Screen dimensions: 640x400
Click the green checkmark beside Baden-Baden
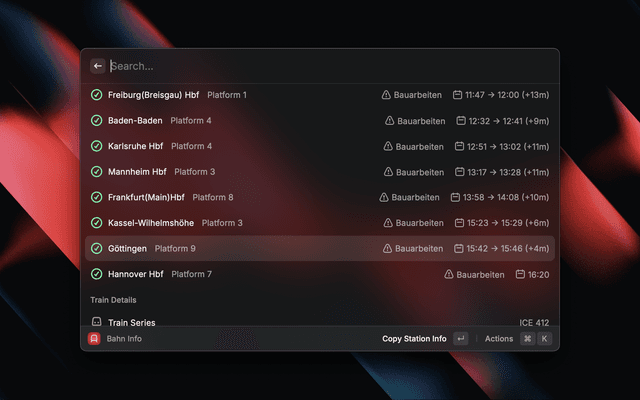pyautogui.click(x=97, y=121)
